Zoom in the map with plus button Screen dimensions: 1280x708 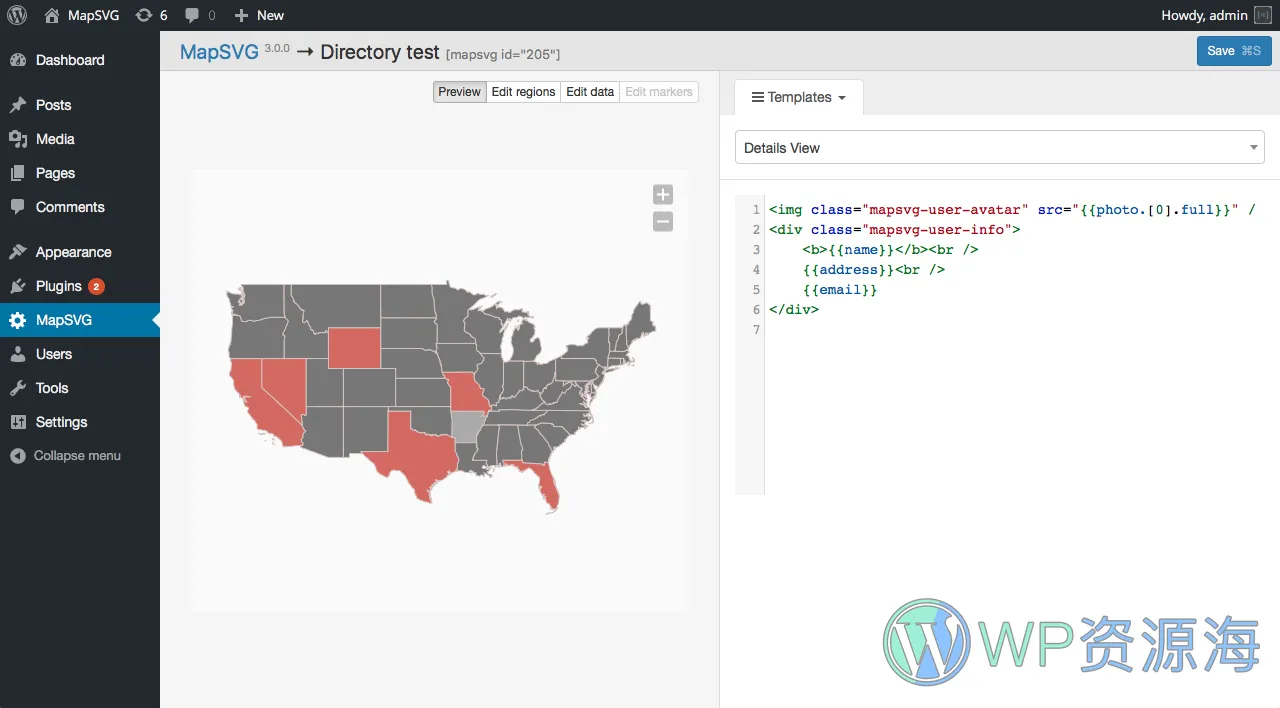click(x=663, y=195)
